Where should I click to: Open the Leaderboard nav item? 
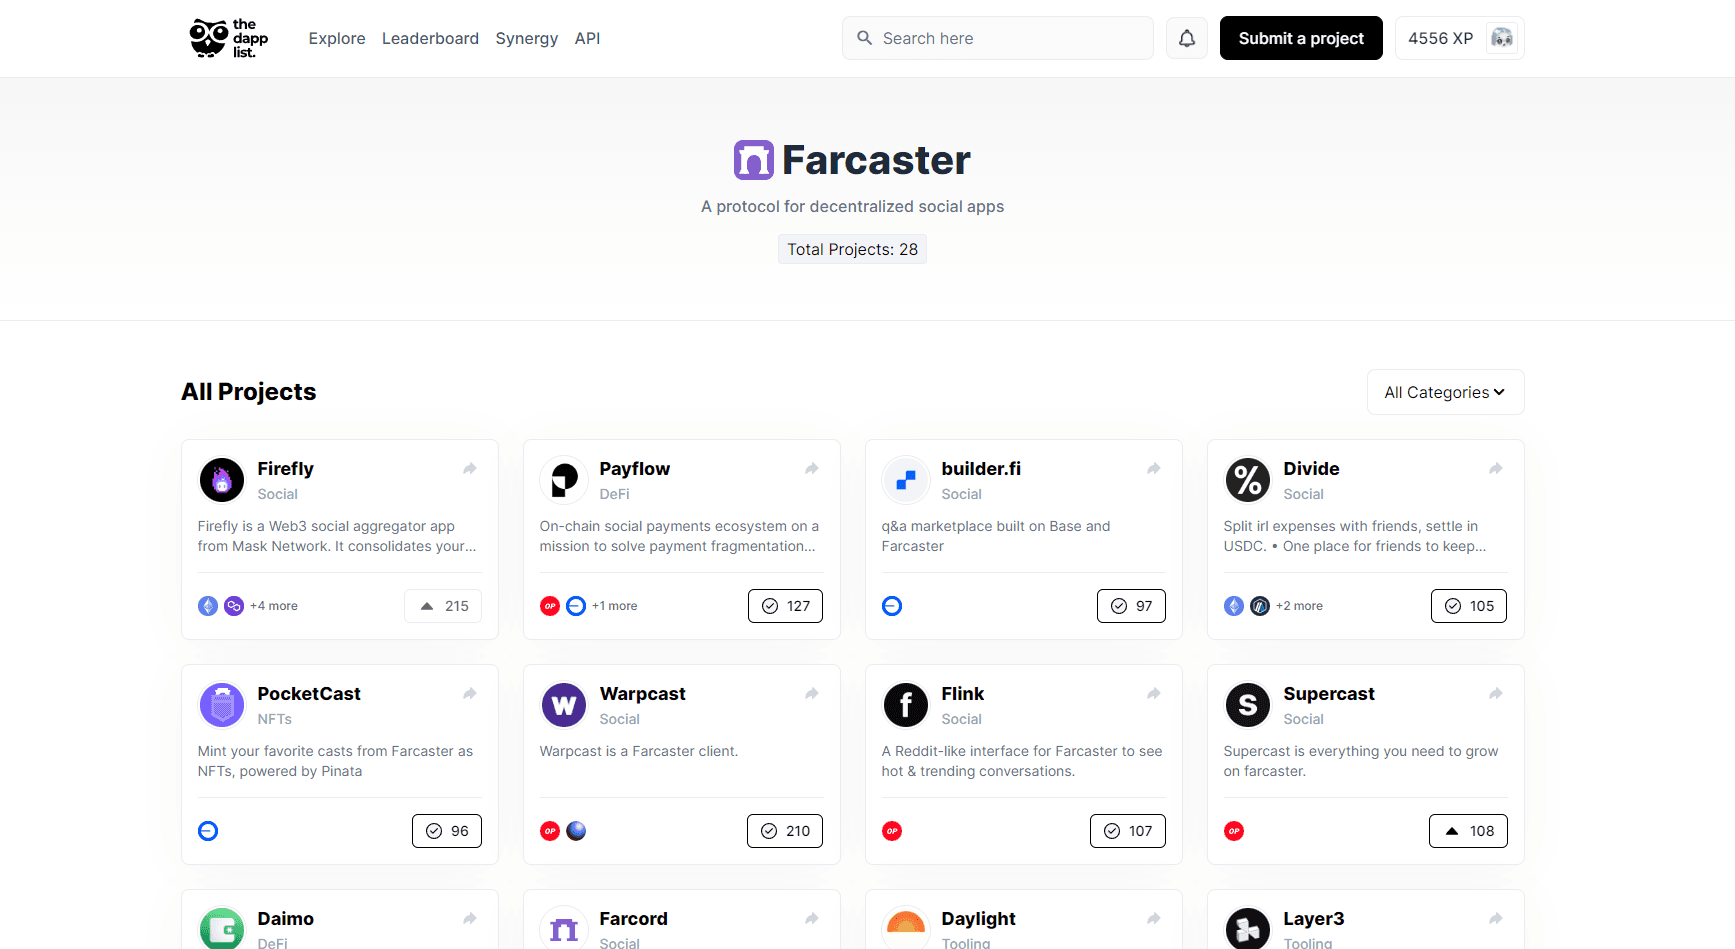[430, 38]
